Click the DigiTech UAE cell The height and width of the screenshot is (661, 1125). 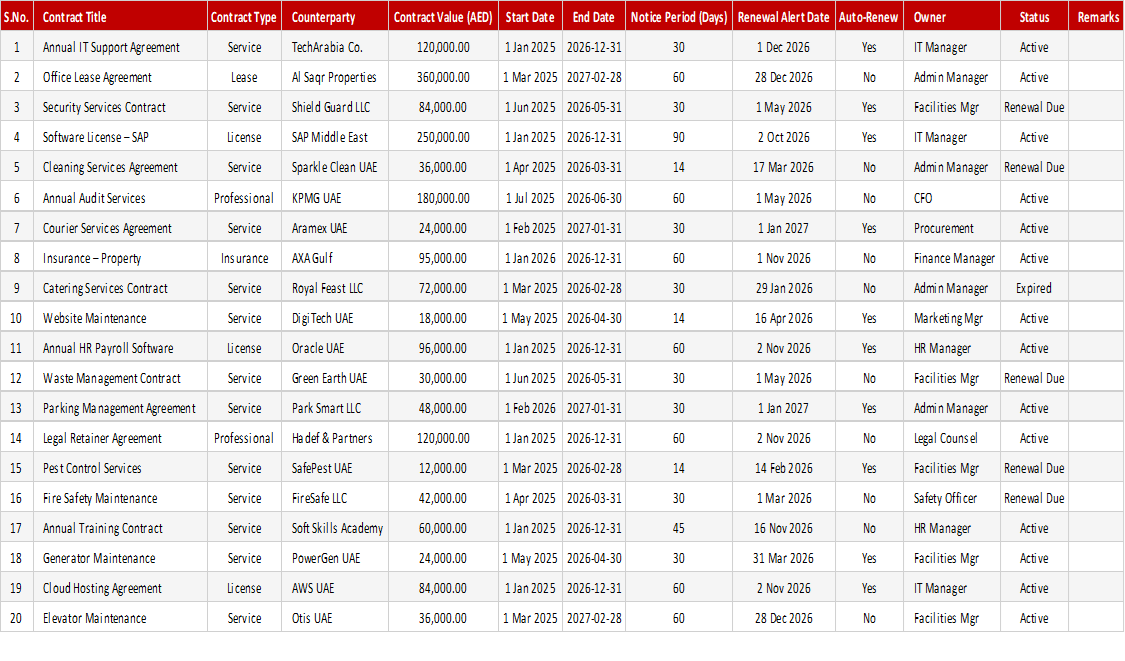point(335,318)
